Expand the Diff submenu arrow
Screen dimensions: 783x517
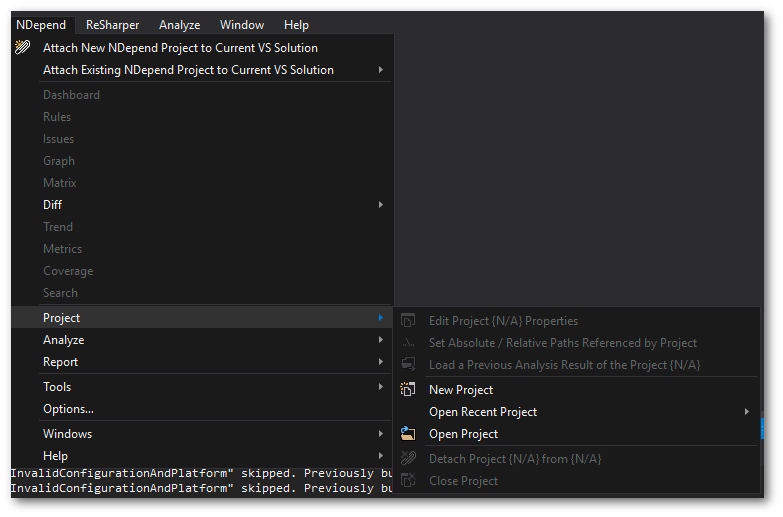tap(381, 204)
